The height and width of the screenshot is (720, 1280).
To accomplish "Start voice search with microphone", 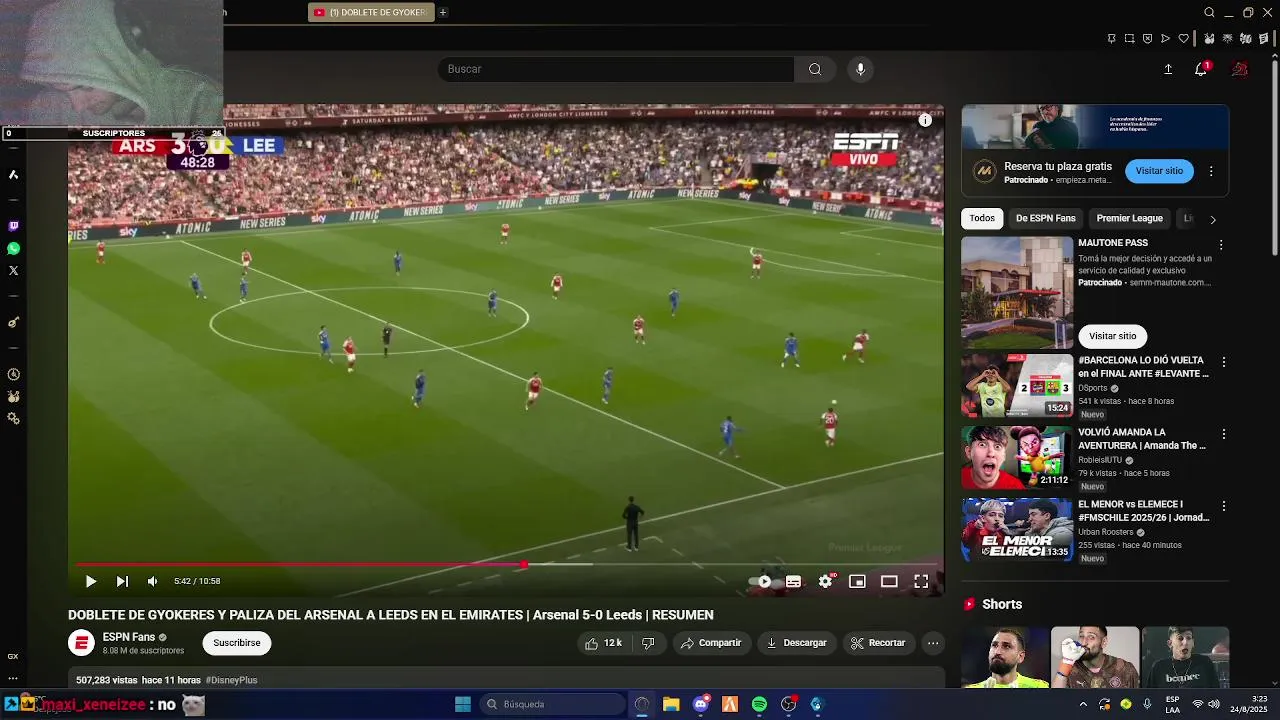I will tap(860, 69).
